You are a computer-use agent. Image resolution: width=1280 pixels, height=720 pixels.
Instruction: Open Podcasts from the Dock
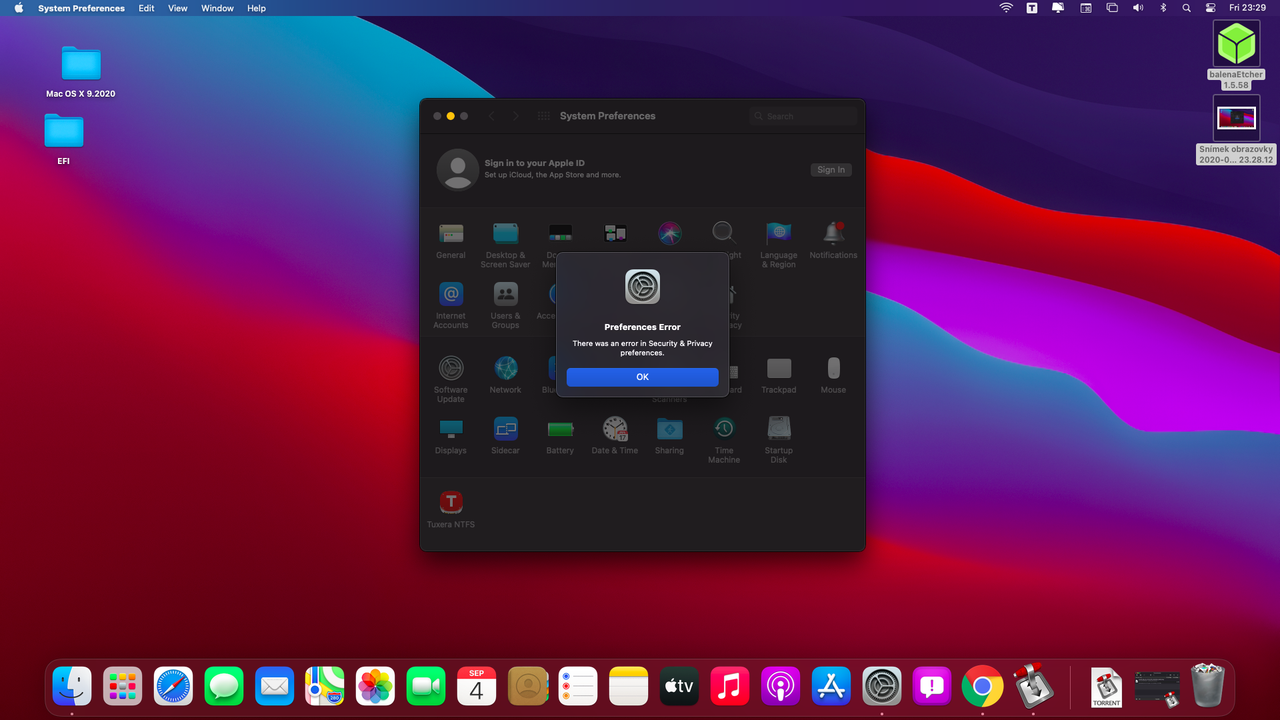[780, 686]
